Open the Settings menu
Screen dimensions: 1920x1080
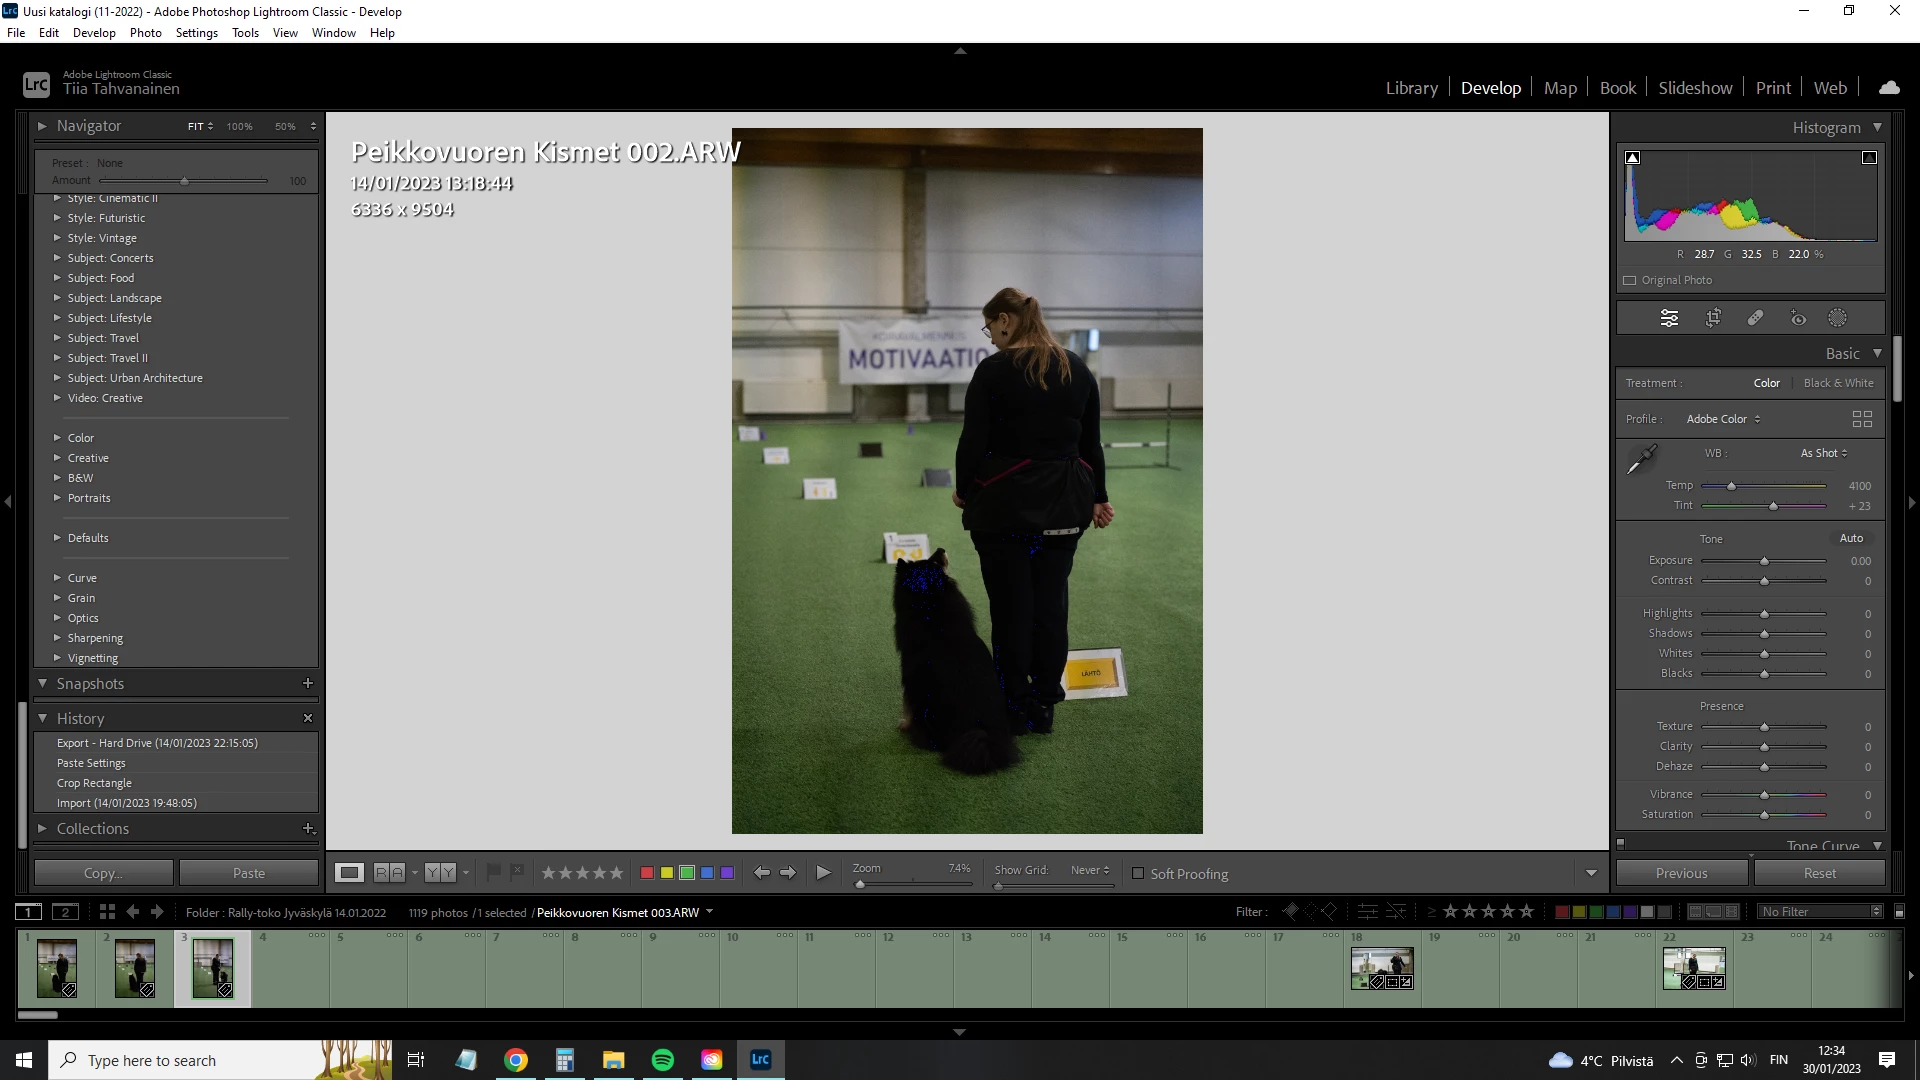[x=196, y=33]
